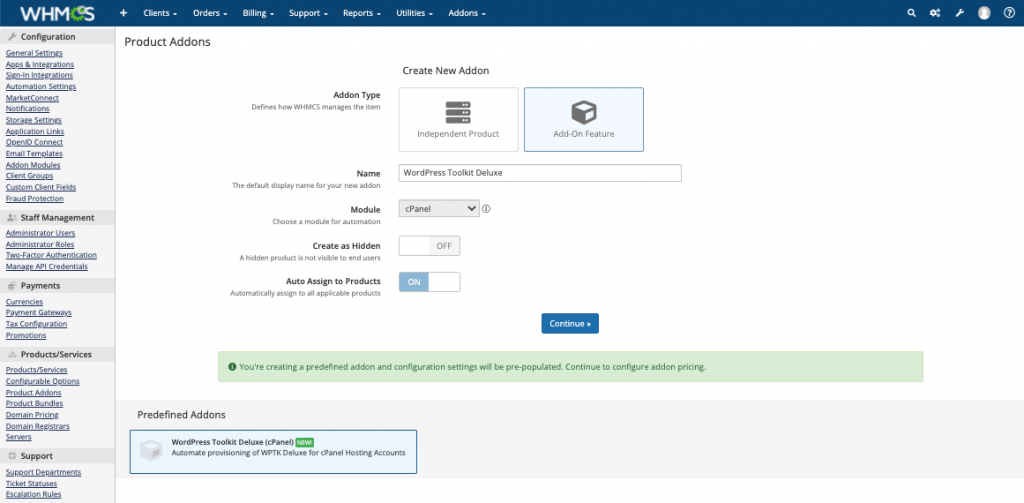Image resolution: width=1024 pixels, height=503 pixels.
Task: Open the double gears automation icon
Action: click(x=935, y=13)
